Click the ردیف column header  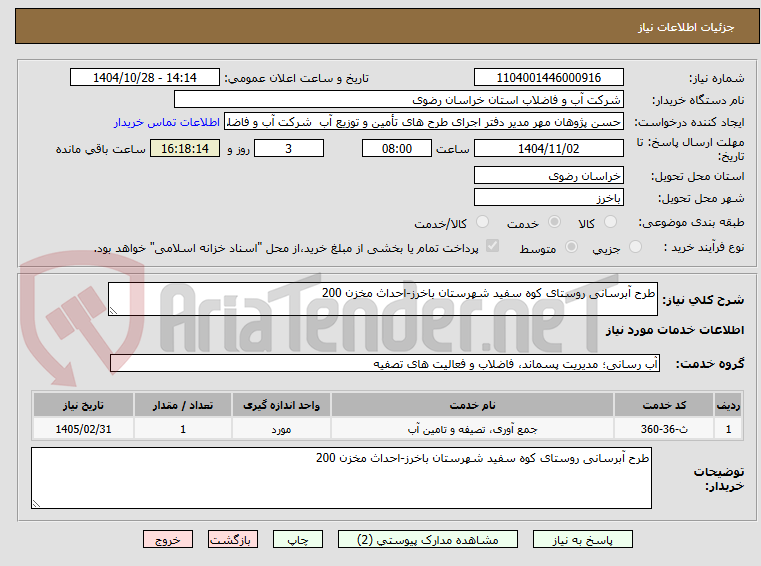click(x=728, y=405)
